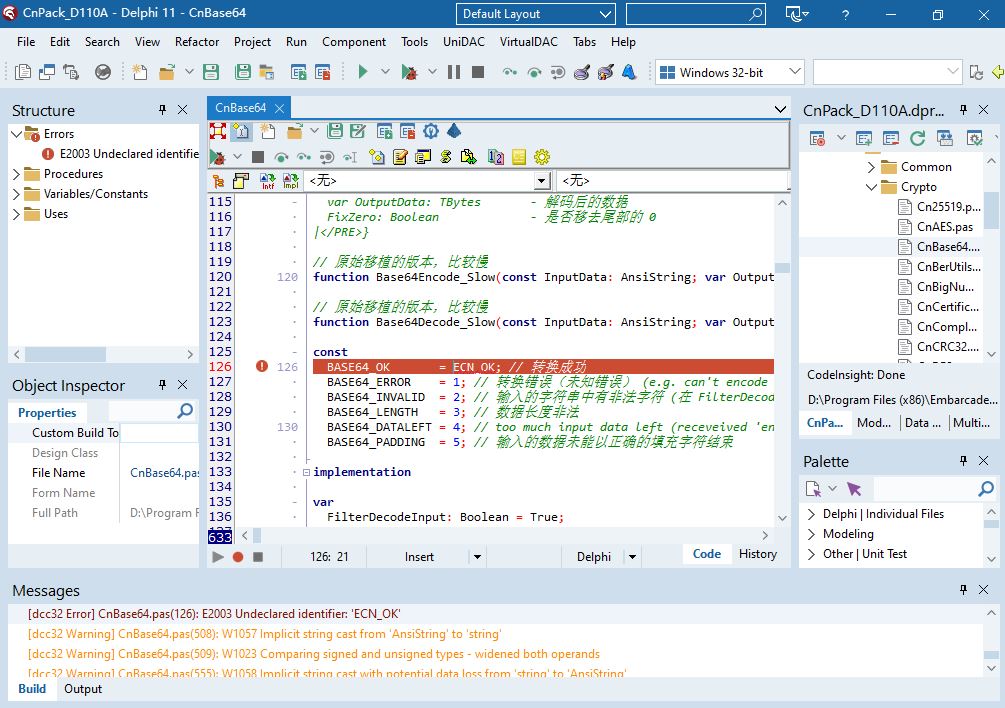Click the macro record red circle button

tap(238, 557)
